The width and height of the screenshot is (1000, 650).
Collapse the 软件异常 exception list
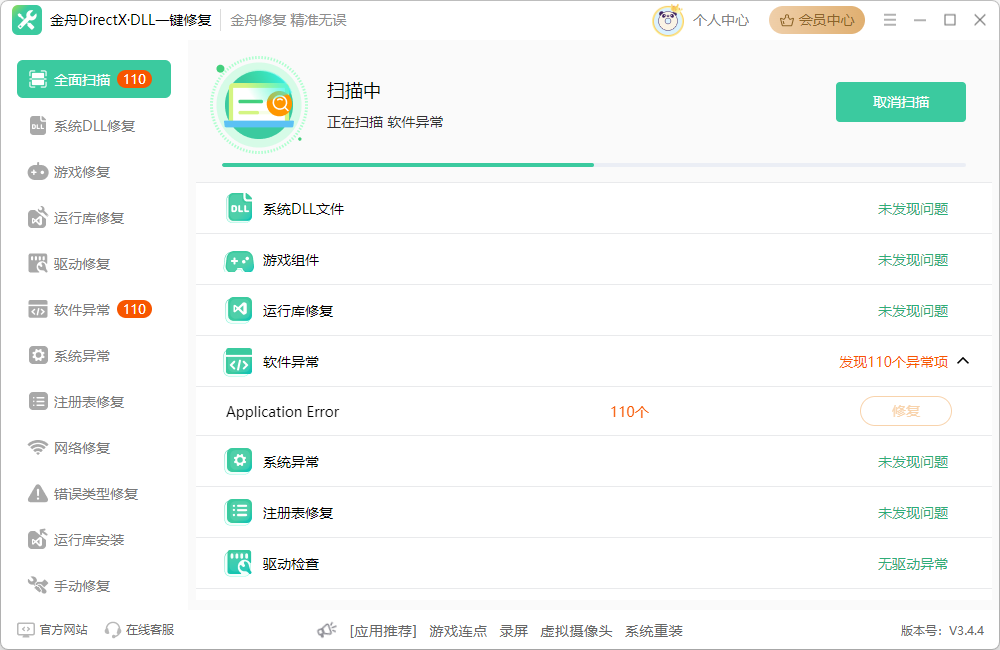pos(963,362)
